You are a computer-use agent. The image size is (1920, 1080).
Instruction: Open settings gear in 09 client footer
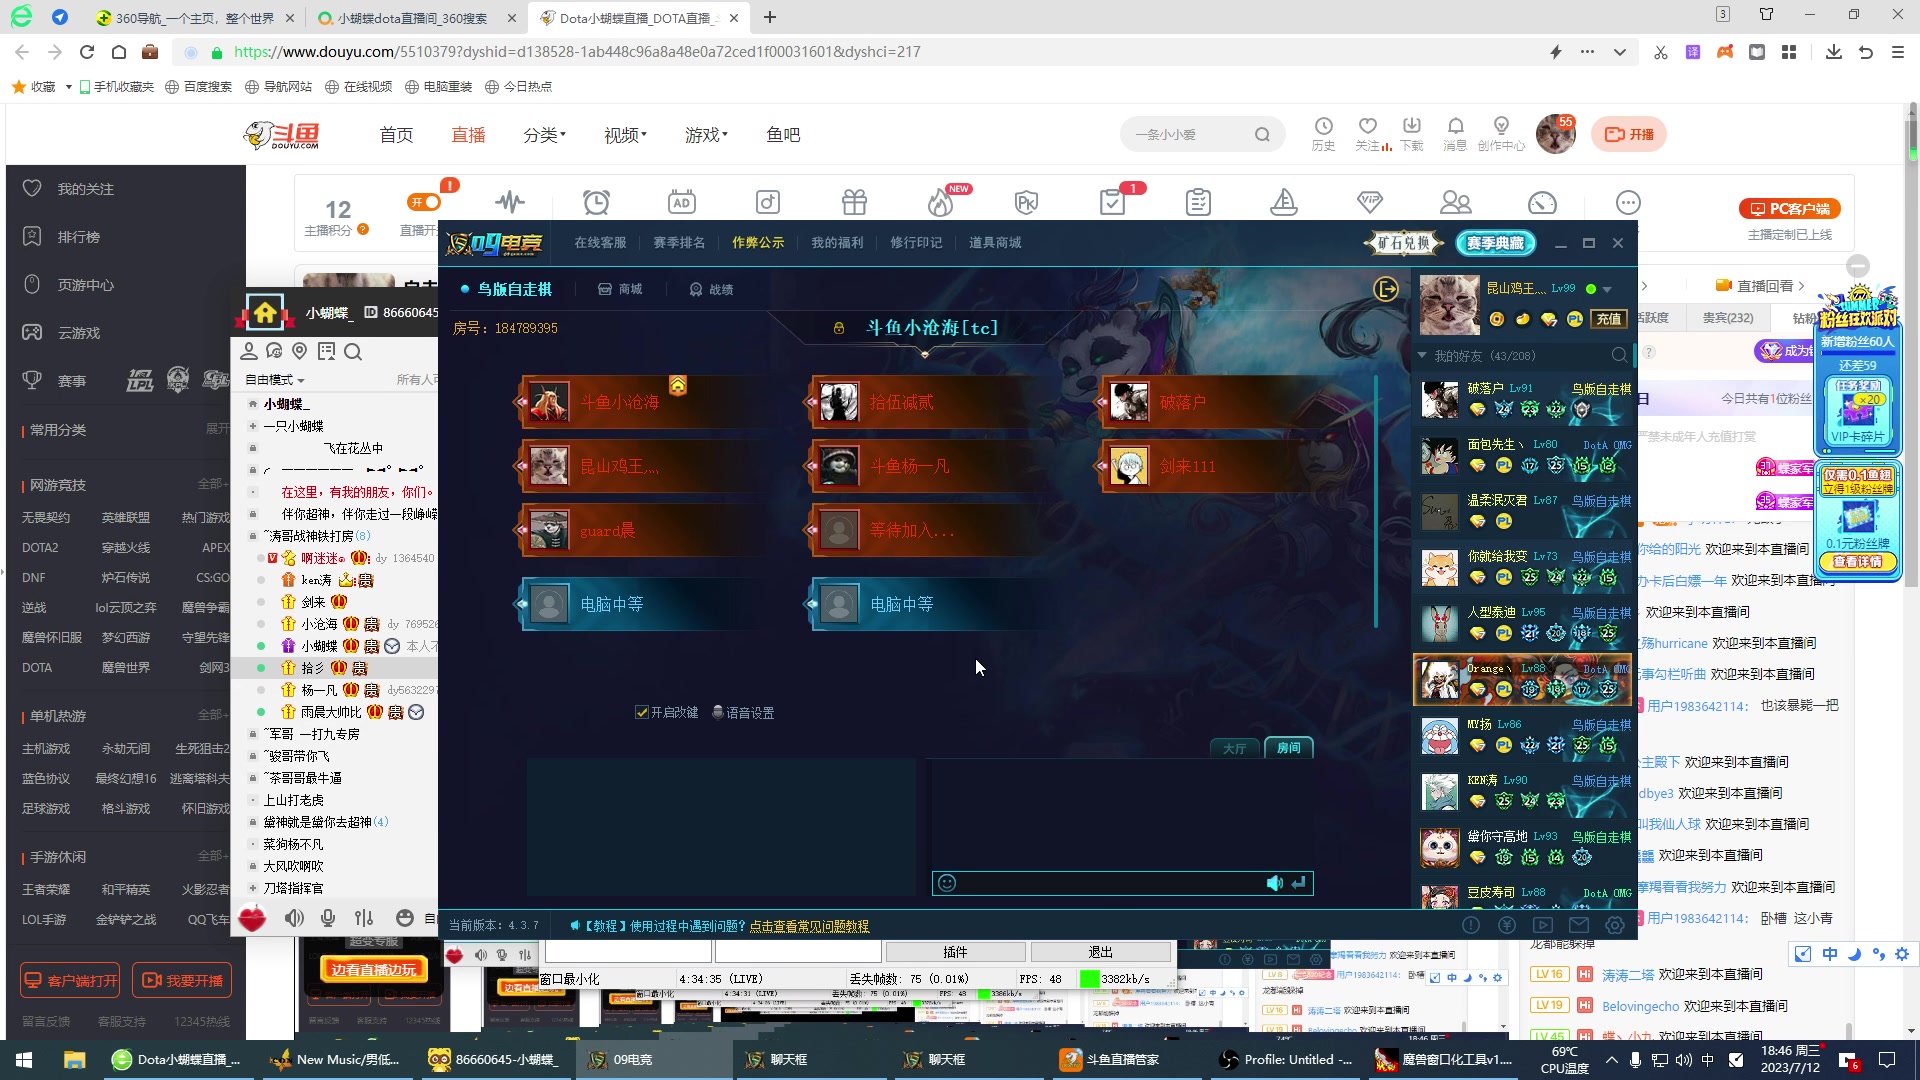click(x=1614, y=925)
